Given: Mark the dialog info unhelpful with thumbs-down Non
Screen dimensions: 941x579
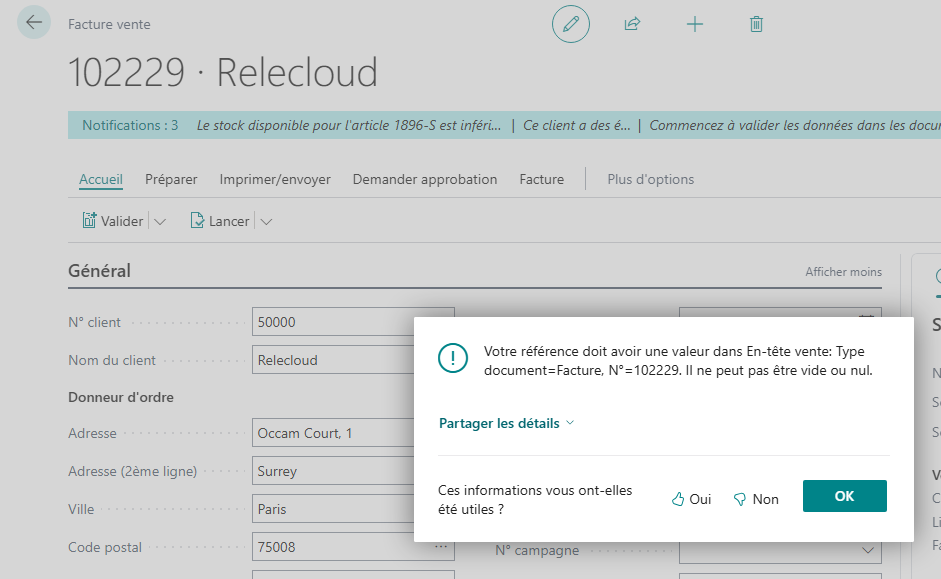Looking at the screenshot, I should (755, 498).
